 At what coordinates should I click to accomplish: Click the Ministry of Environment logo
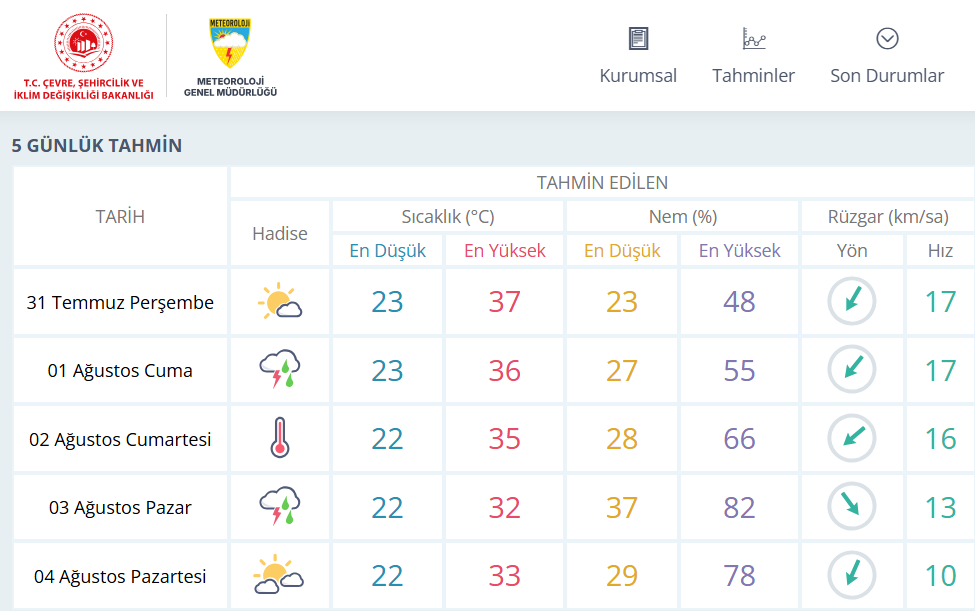click(83, 57)
